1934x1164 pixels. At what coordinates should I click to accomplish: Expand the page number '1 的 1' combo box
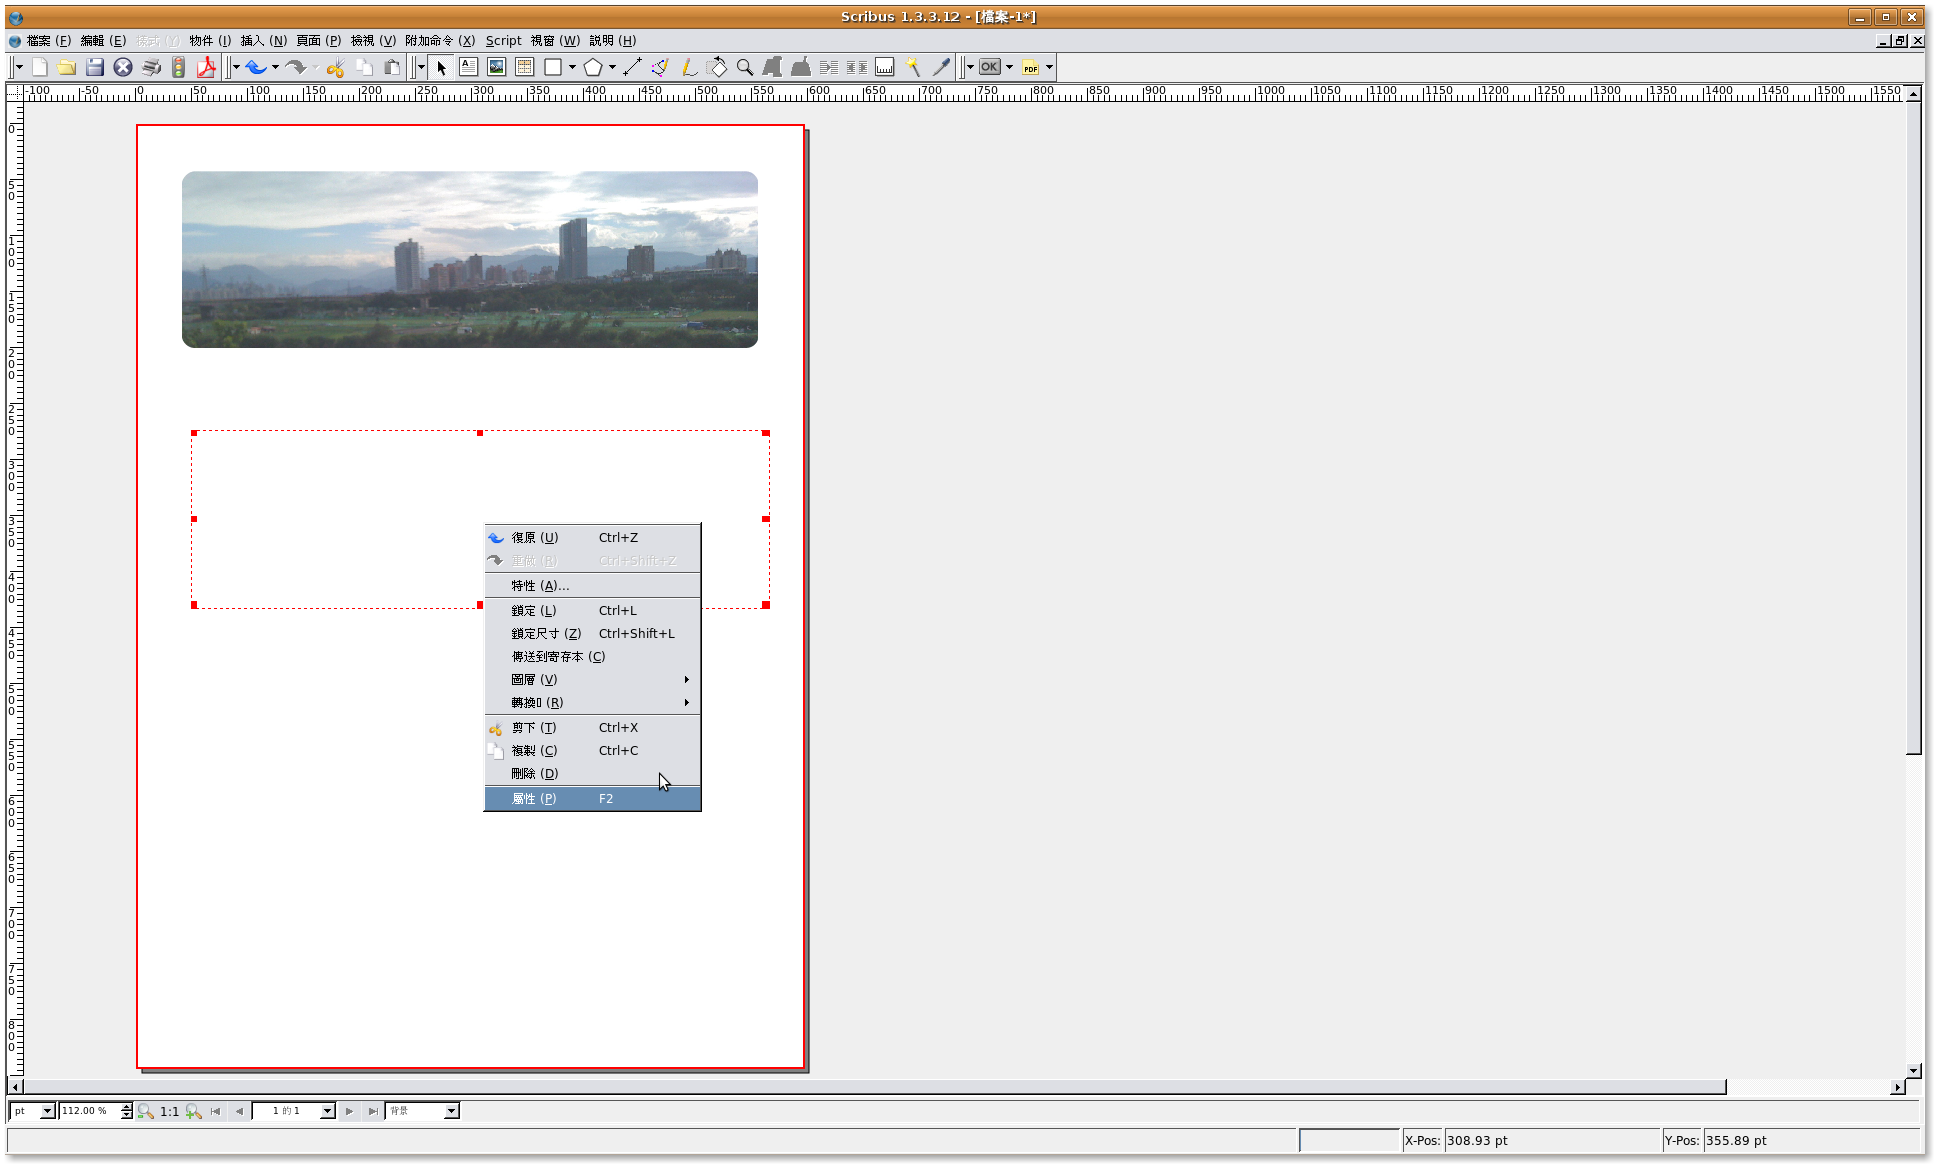(x=327, y=1111)
